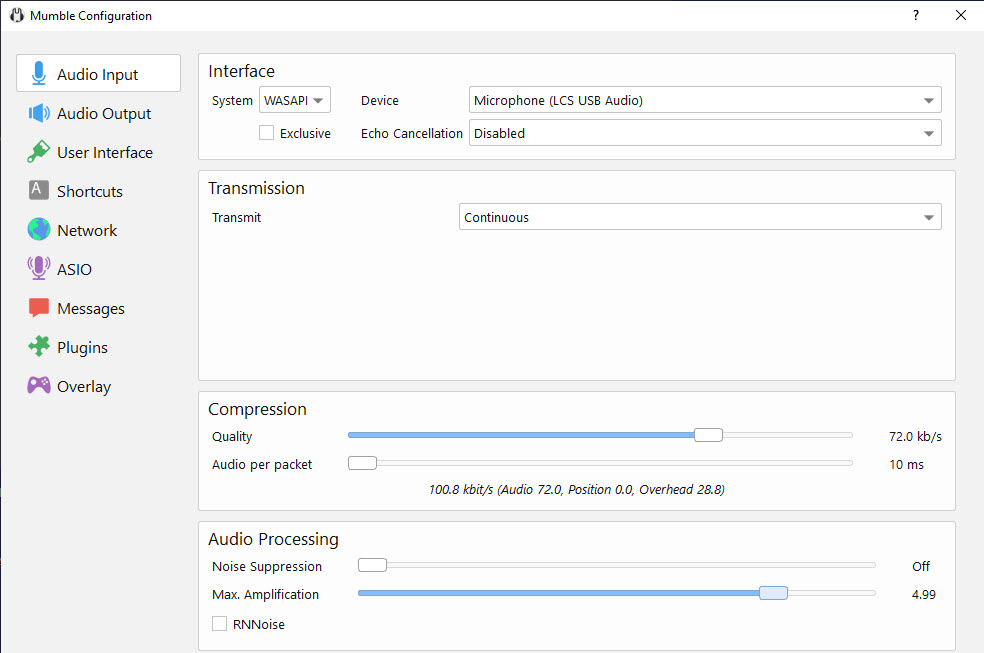
Task: Click the Device label
Action: 380,100
